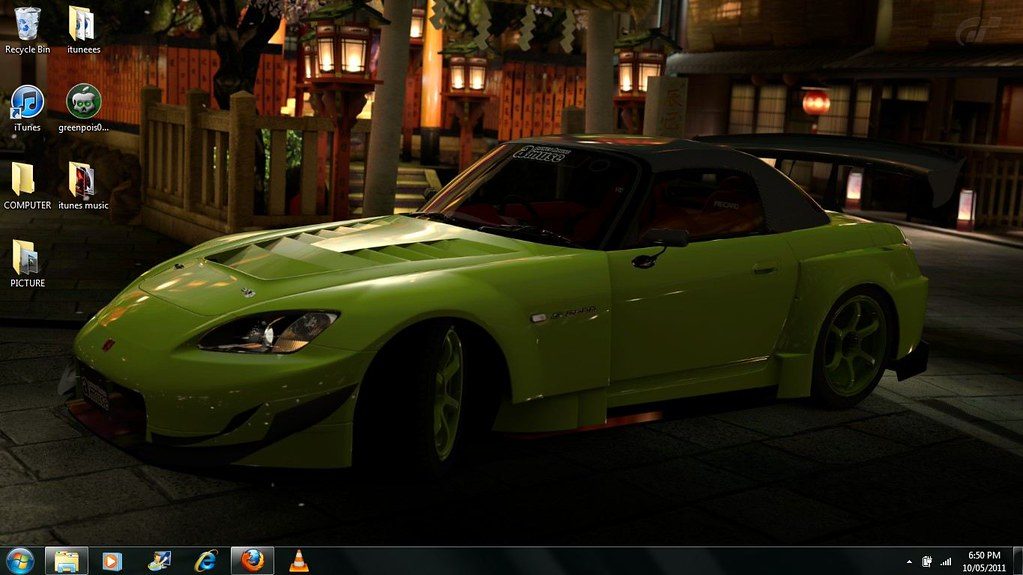The image size is (1023, 575).
Task: Switch to the Firefox taskbar button
Action: click(252, 561)
